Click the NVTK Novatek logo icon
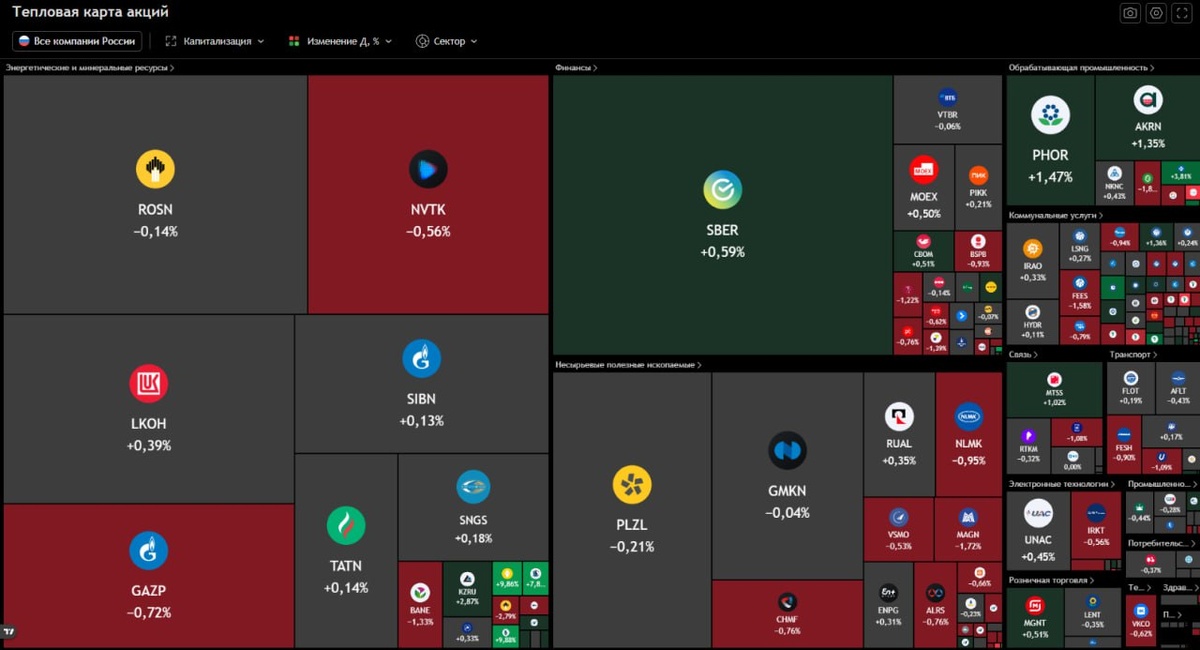Image resolution: width=1200 pixels, height=650 pixels. (428, 169)
